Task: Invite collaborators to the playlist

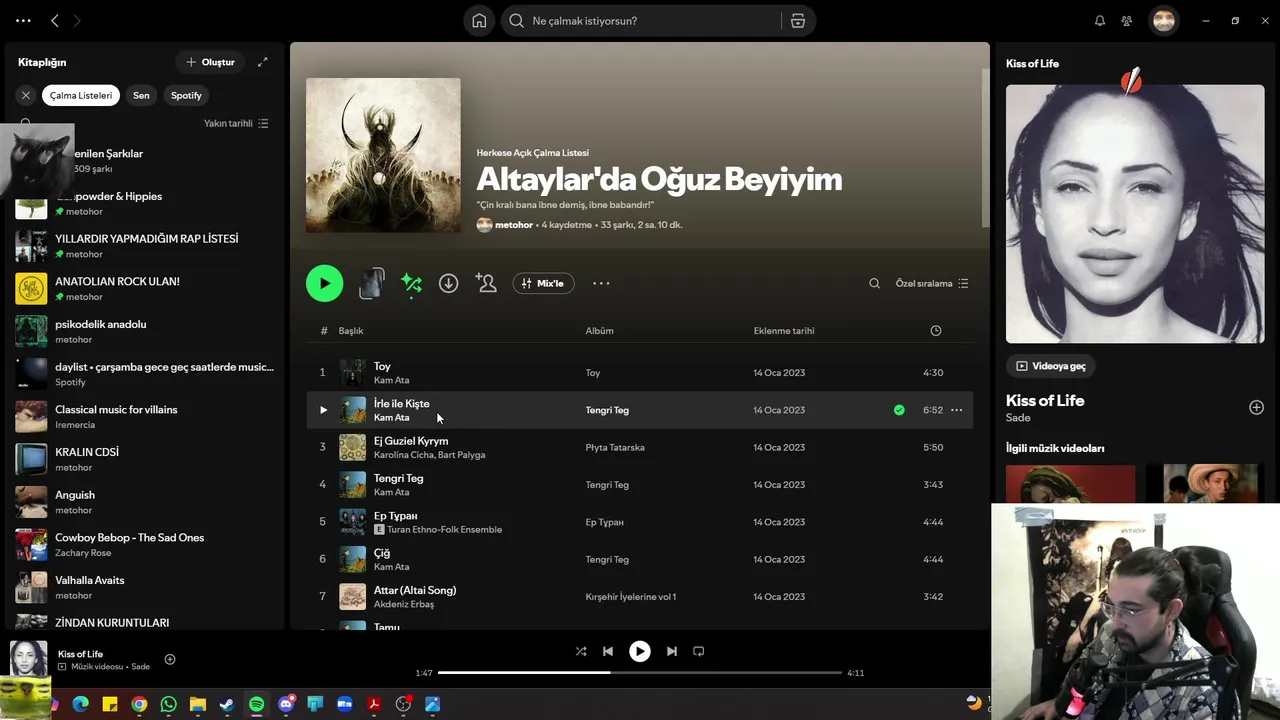Action: coord(486,283)
